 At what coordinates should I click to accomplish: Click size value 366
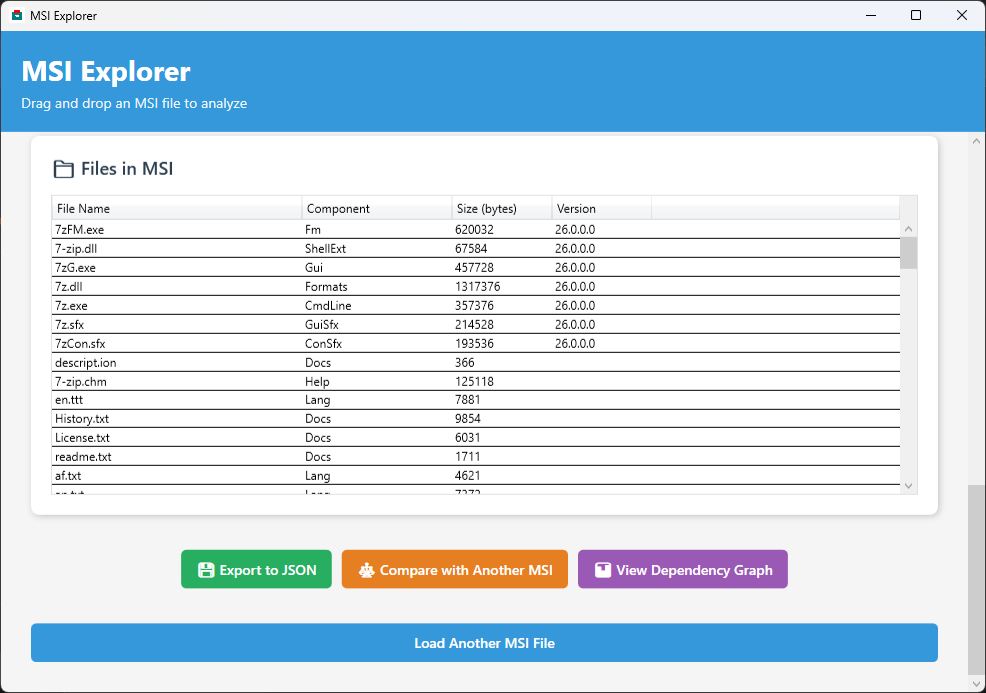465,362
